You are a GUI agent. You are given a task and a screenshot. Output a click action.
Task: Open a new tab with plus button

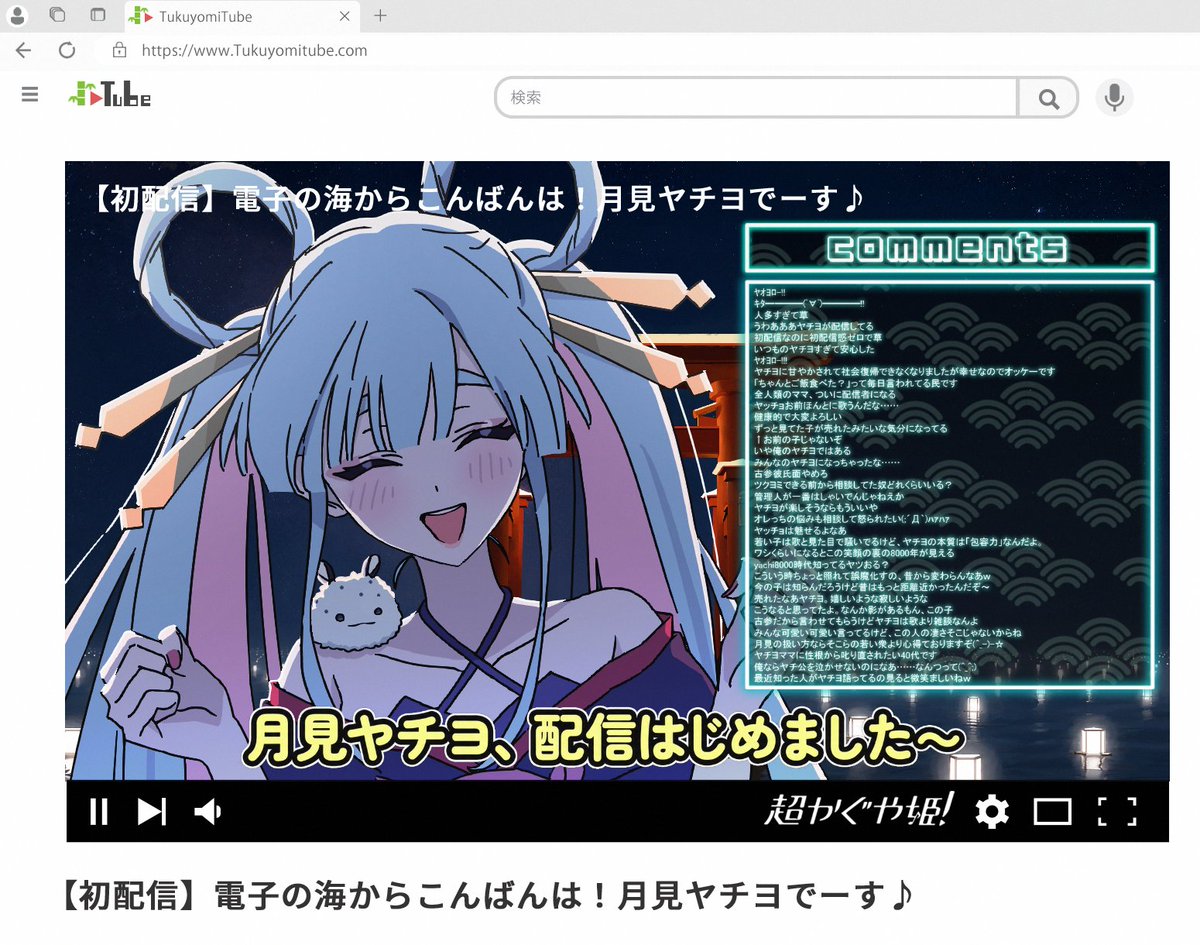[380, 16]
